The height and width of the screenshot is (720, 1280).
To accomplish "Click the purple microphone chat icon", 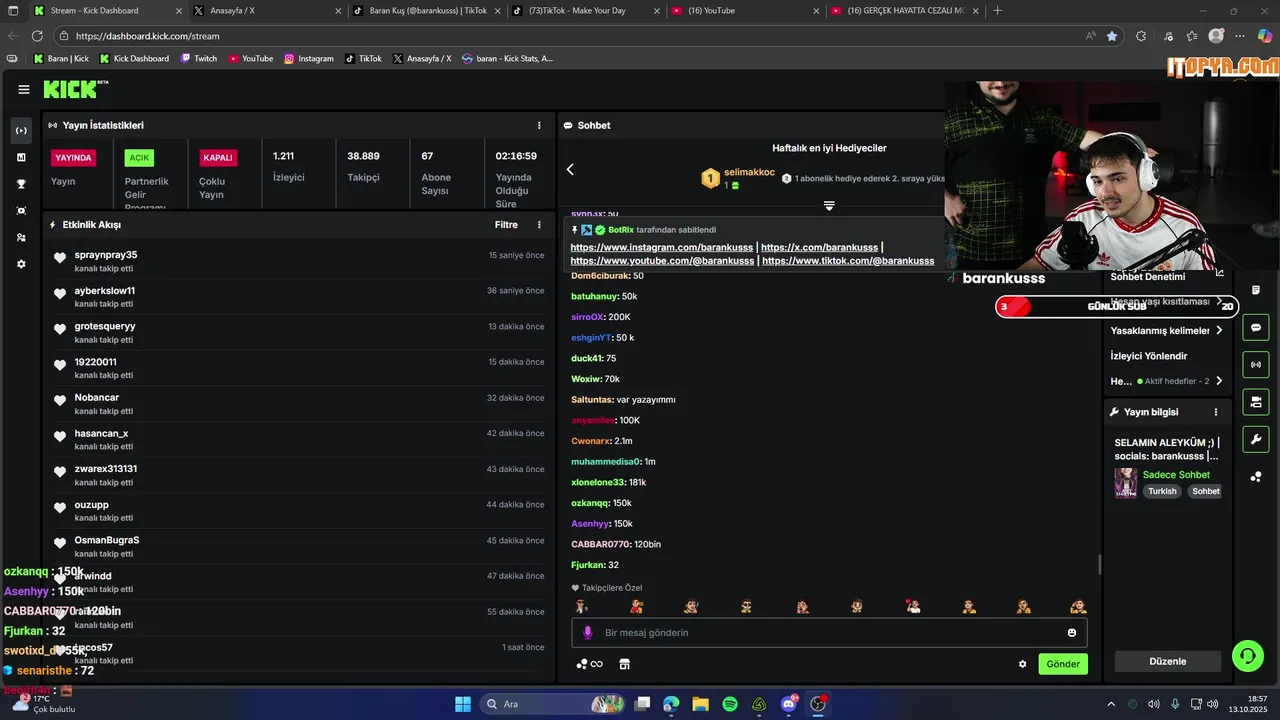I will coord(588,632).
